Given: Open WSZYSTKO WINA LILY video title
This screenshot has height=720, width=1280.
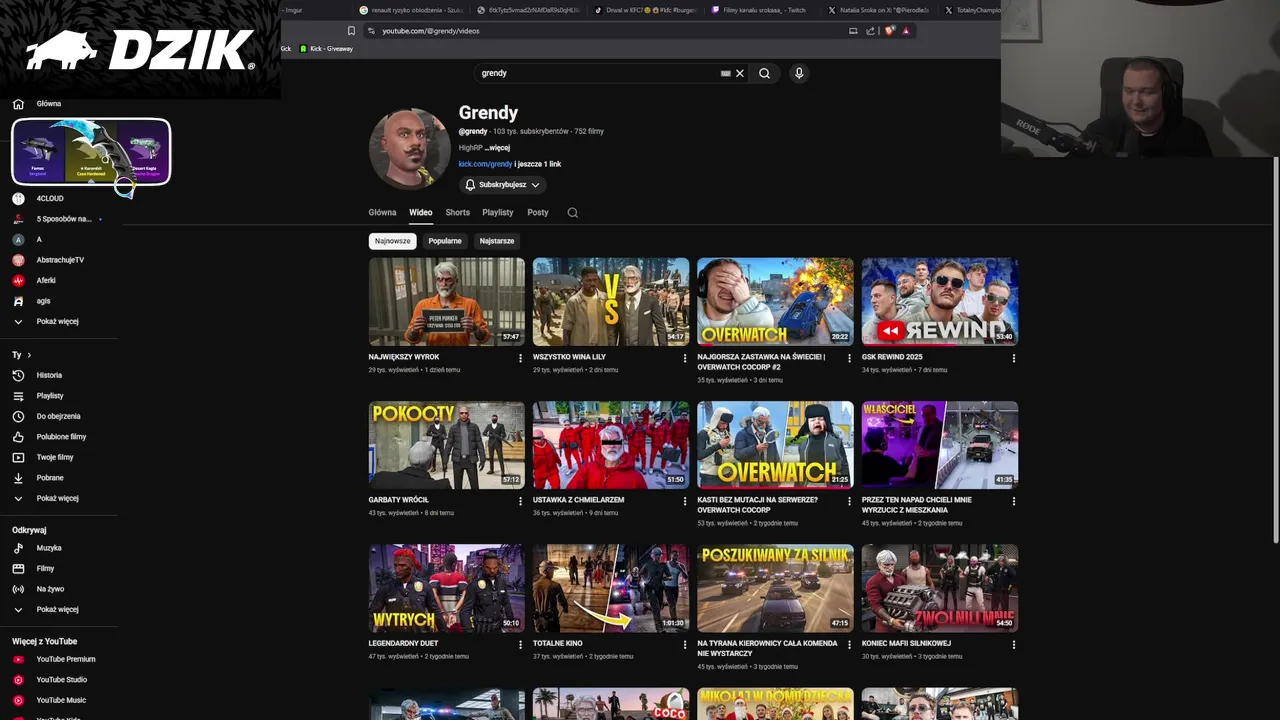Looking at the screenshot, I should point(569,357).
